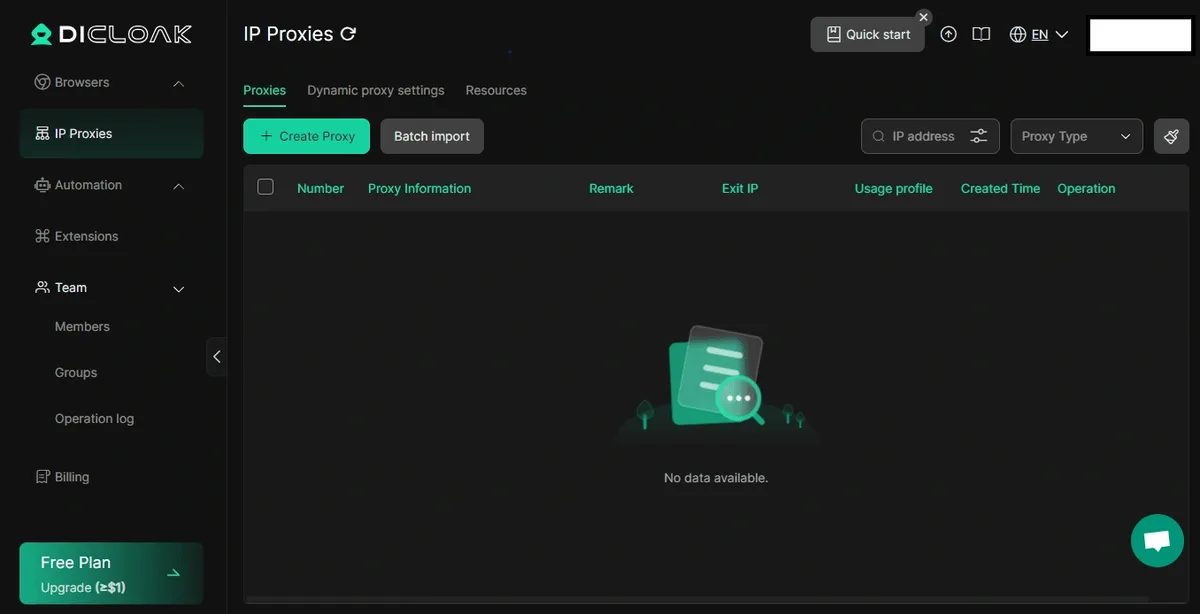Open the documentation book icon

(981, 34)
